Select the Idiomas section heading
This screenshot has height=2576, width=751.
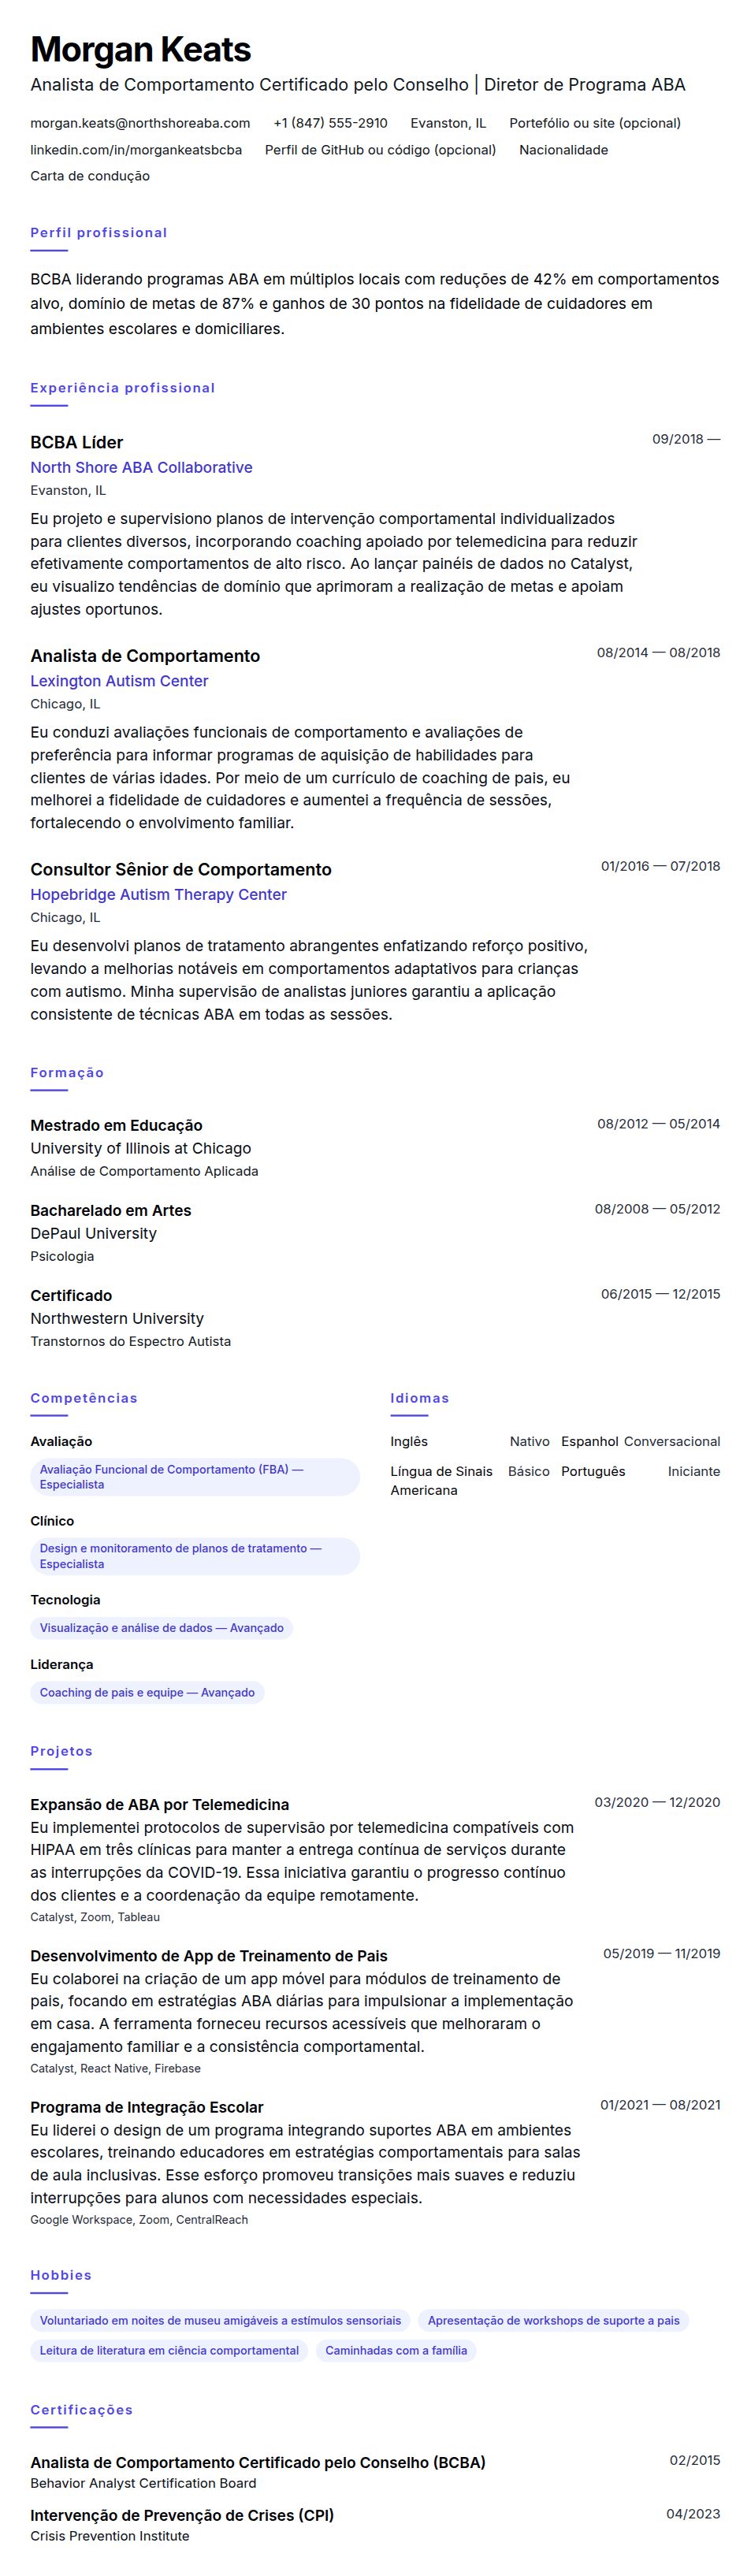(419, 1399)
